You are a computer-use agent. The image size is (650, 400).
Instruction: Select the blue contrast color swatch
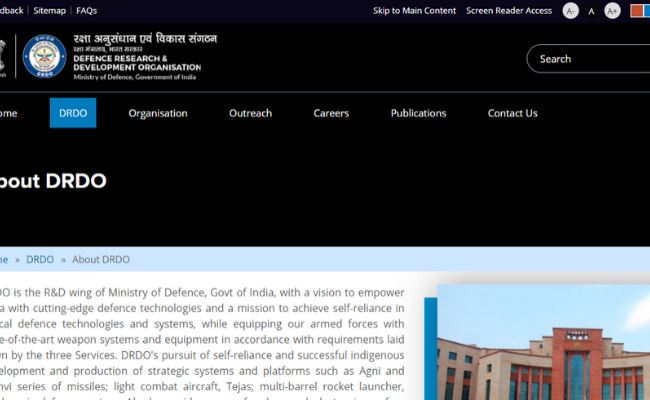click(x=647, y=11)
